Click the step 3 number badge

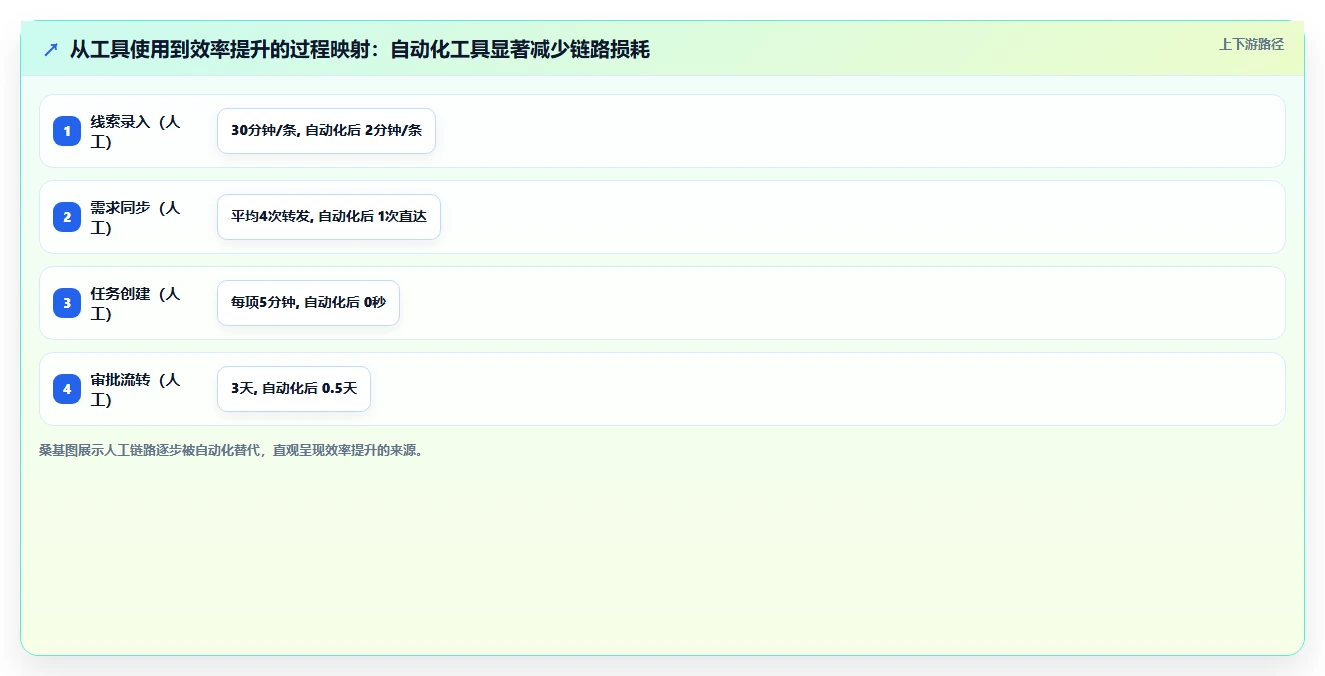pos(67,303)
